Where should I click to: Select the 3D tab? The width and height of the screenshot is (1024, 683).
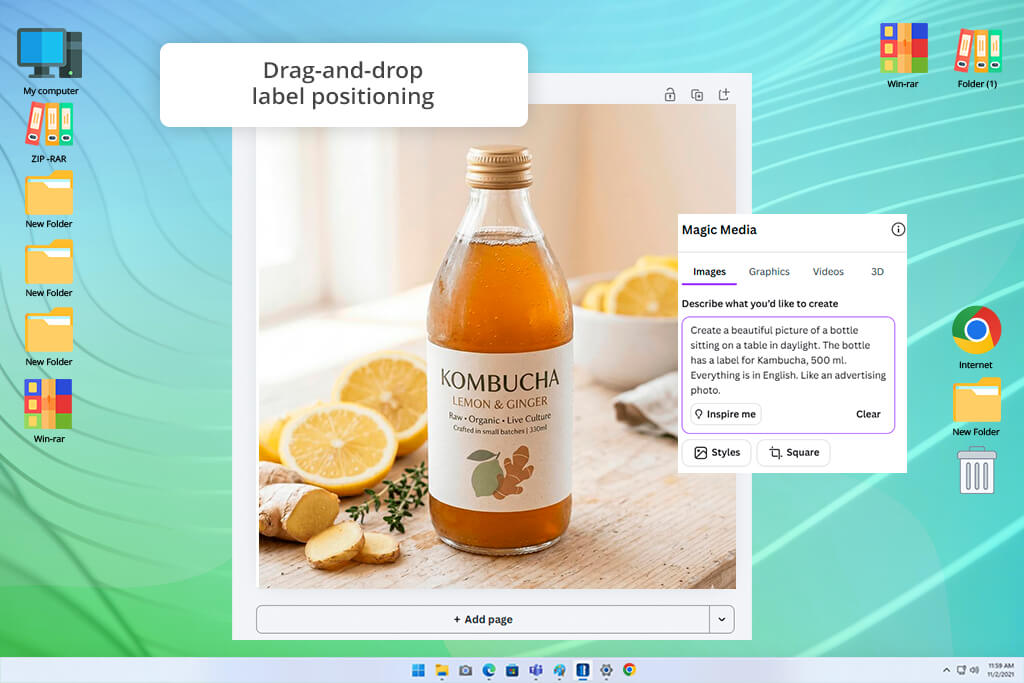[877, 272]
